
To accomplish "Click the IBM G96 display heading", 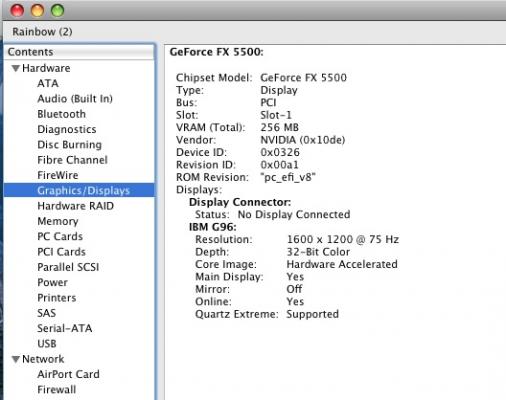I will click(x=213, y=227).
